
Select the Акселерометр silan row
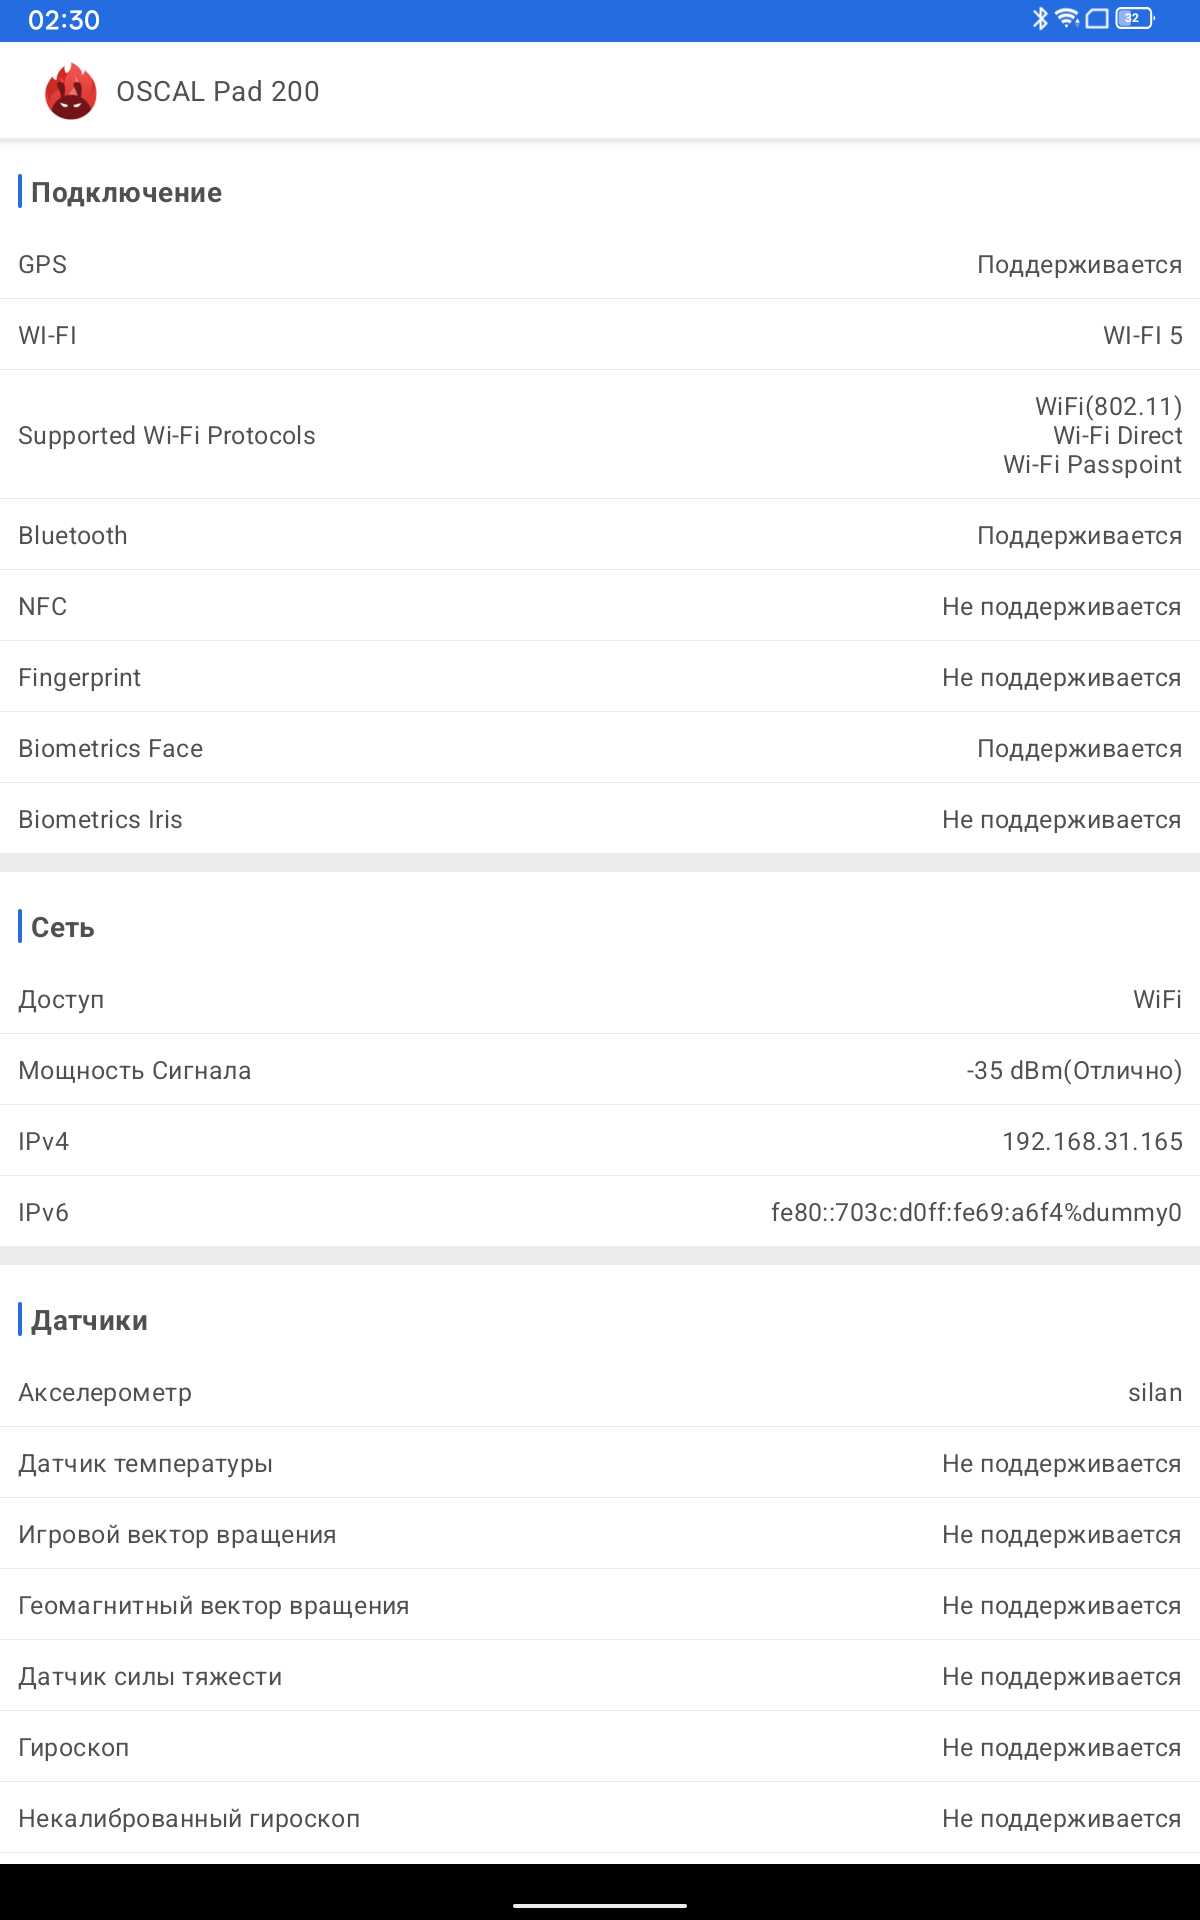tap(600, 1392)
